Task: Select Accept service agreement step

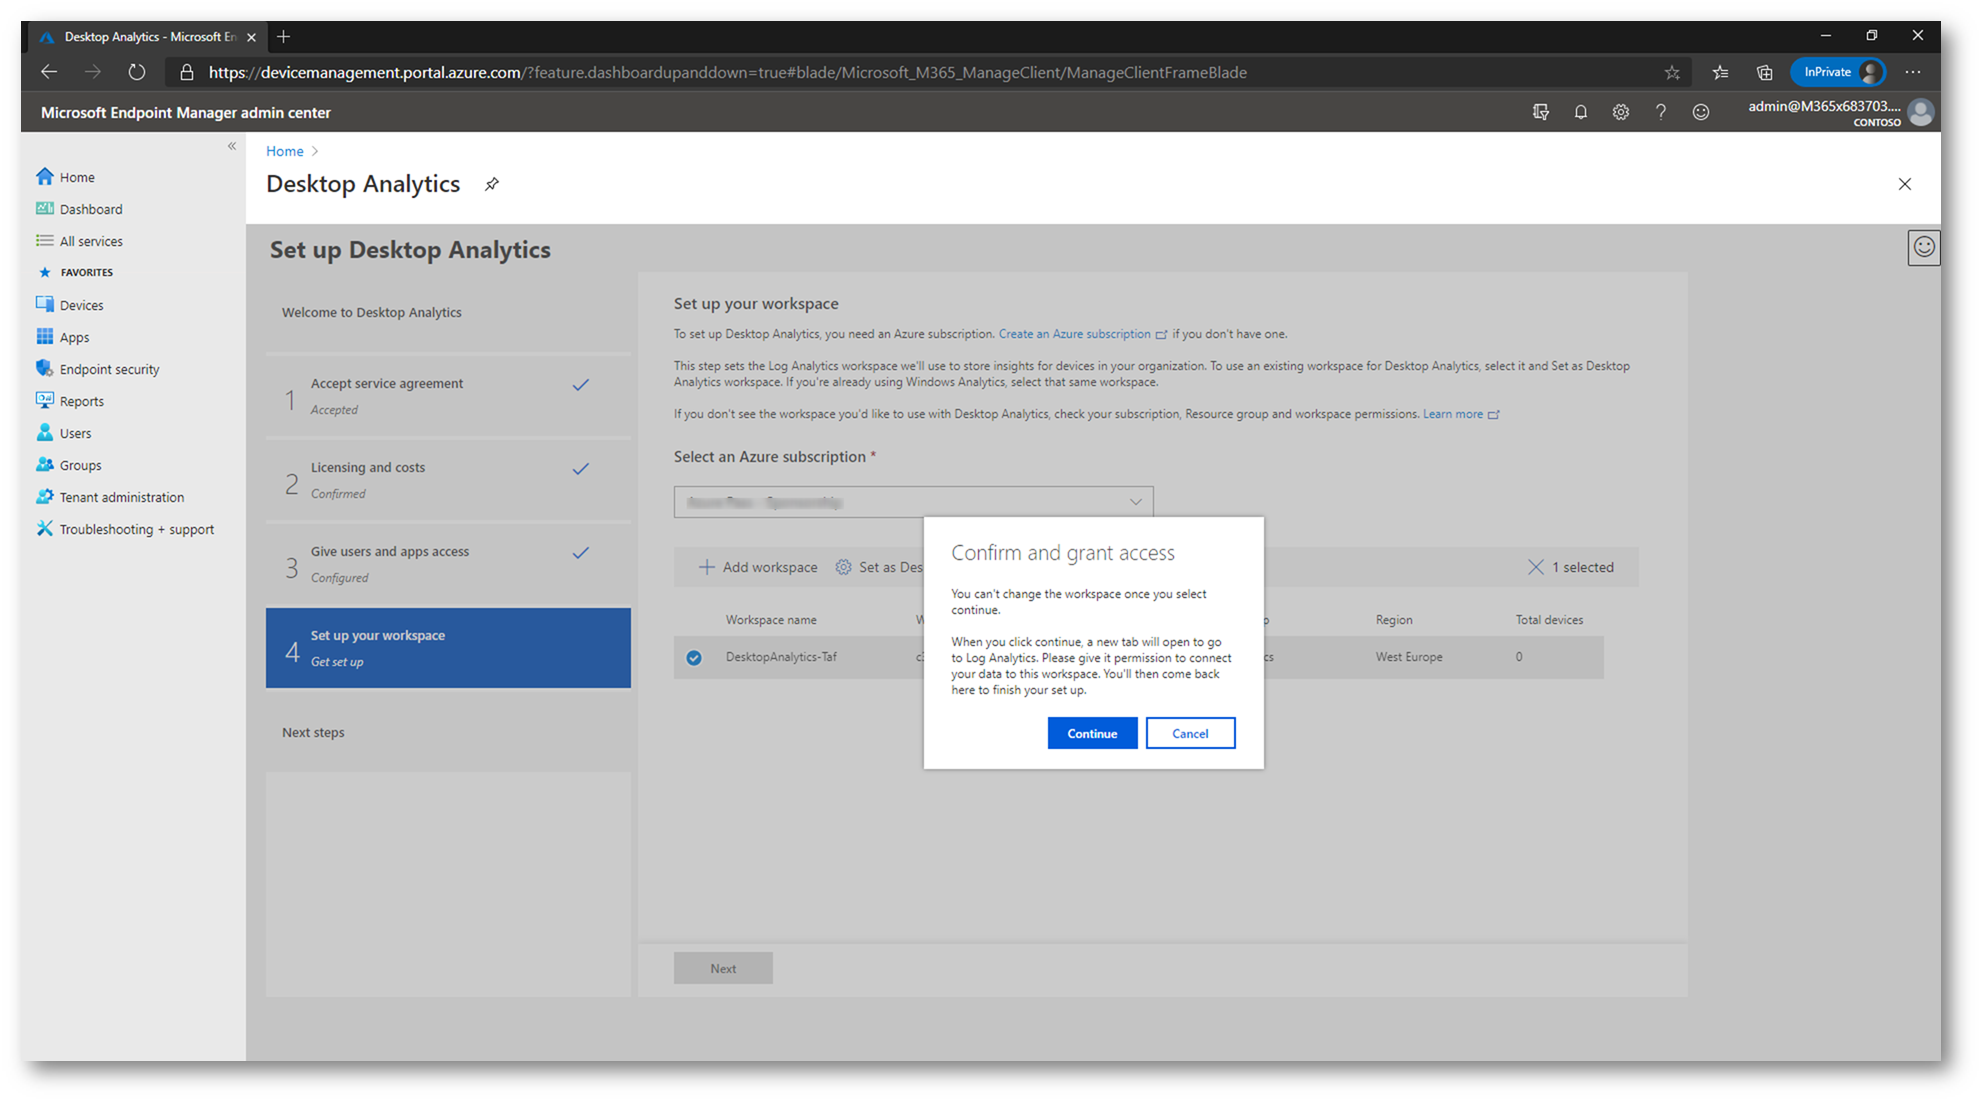Action: click(x=448, y=396)
